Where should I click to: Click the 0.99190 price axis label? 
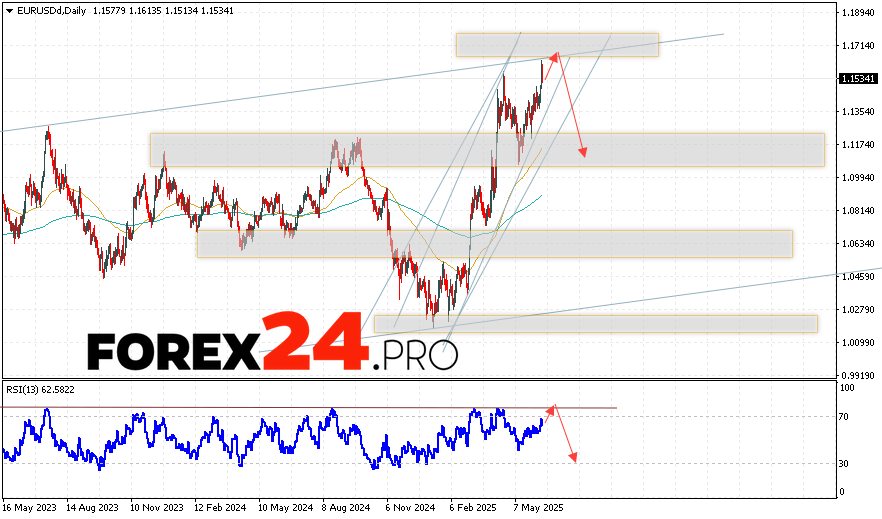(x=859, y=375)
